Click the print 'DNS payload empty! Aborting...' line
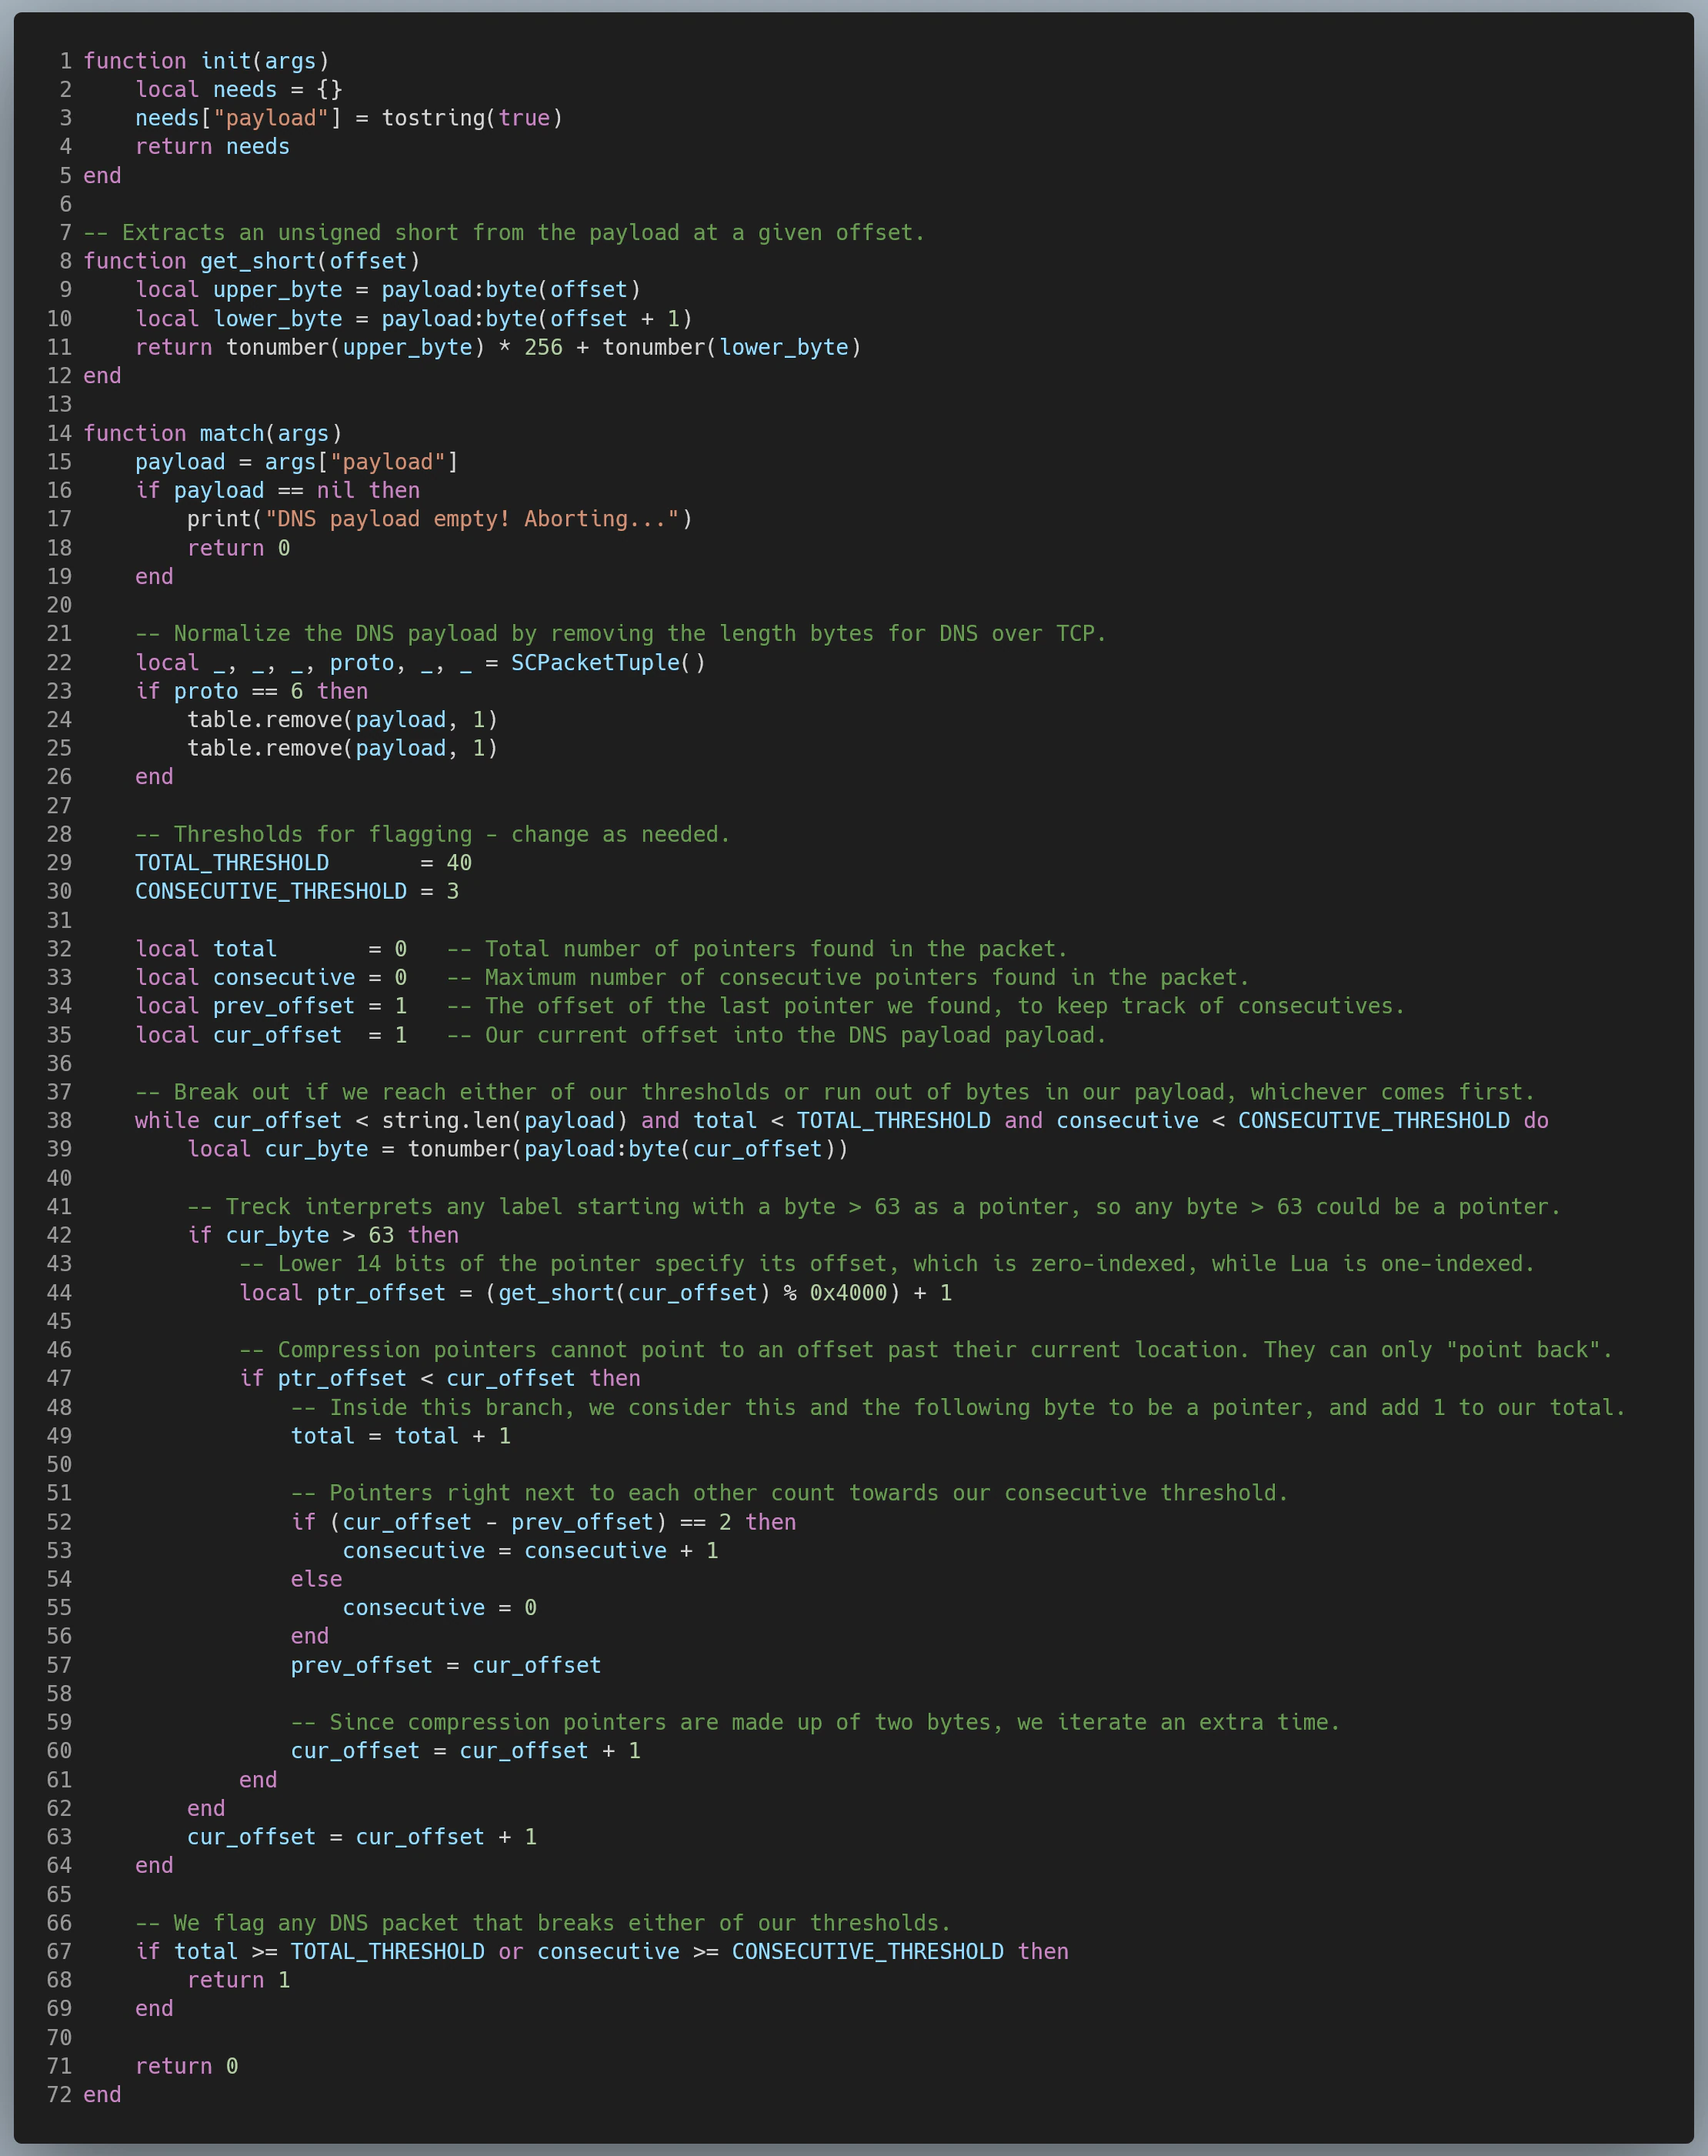 coord(440,519)
